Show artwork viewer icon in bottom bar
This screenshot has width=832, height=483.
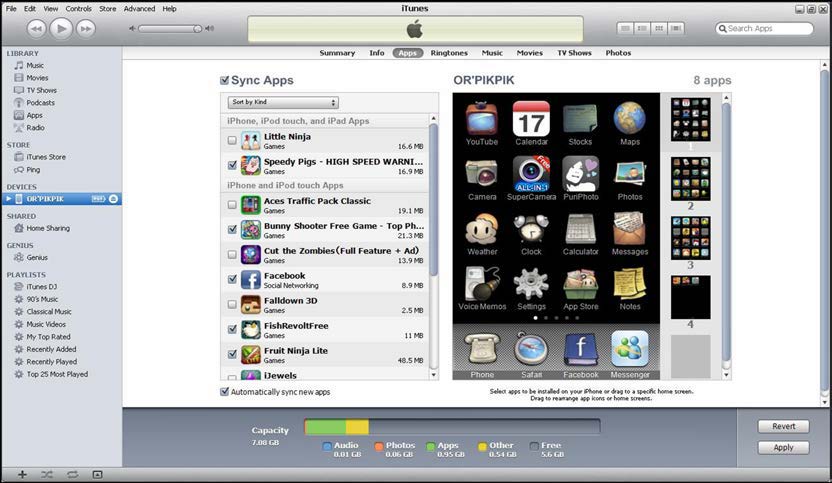[97, 475]
